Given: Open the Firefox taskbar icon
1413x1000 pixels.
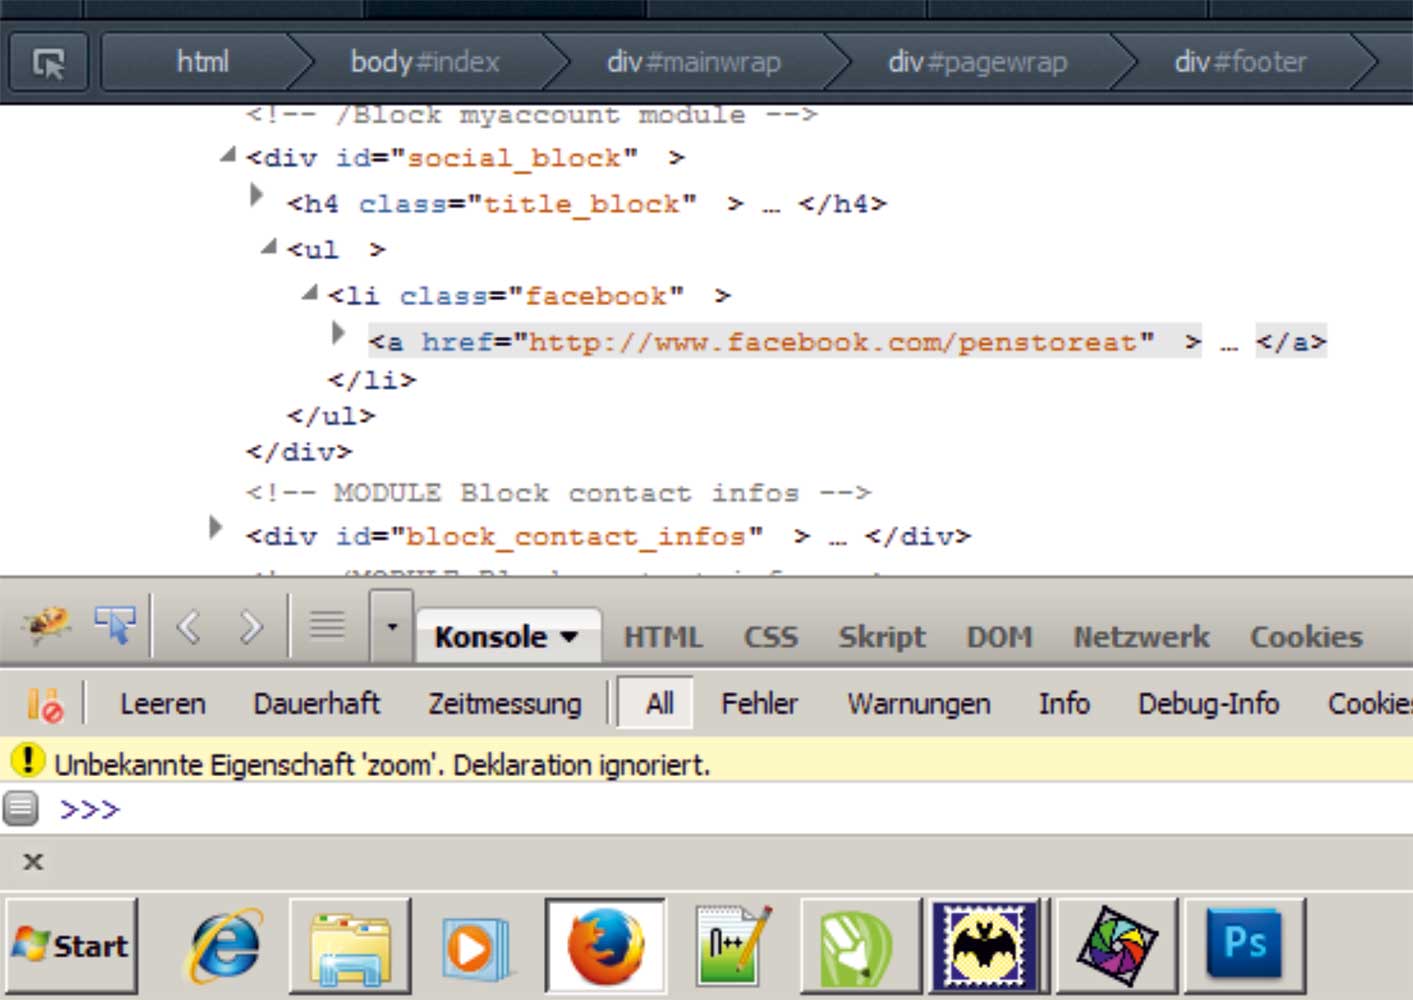Looking at the screenshot, I should [x=605, y=946].
